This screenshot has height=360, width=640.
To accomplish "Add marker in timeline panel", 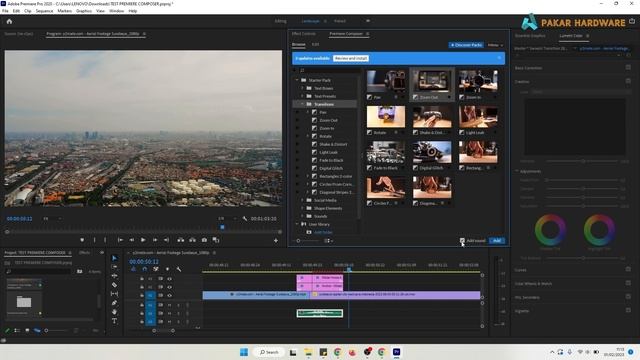I will [167, 269].
